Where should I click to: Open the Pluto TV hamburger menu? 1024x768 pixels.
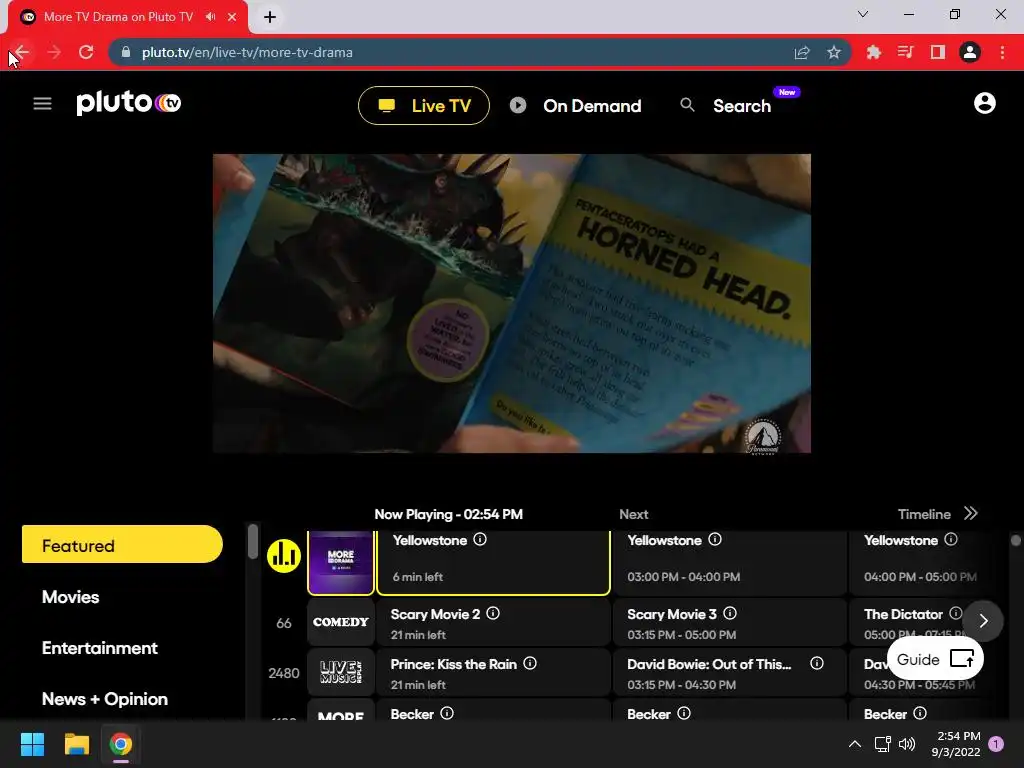click(42, 103)
